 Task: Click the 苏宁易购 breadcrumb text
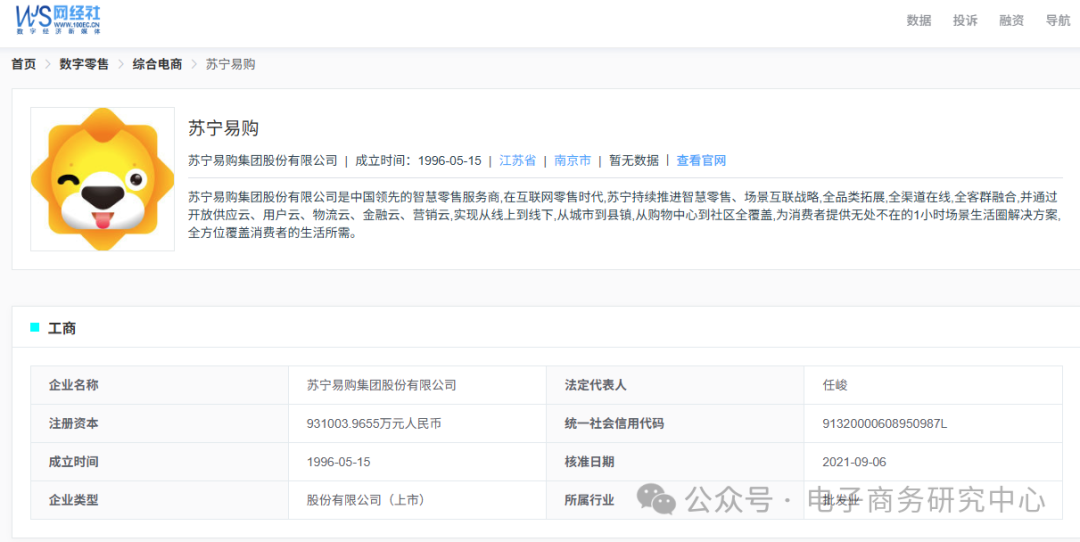pos(231,65)
